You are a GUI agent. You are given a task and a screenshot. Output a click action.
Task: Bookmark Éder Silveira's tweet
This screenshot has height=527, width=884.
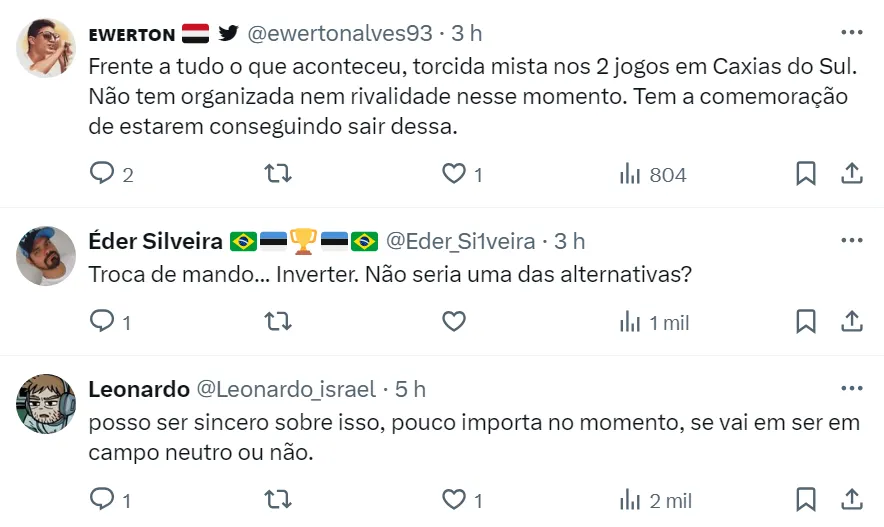tap(805, 322)
